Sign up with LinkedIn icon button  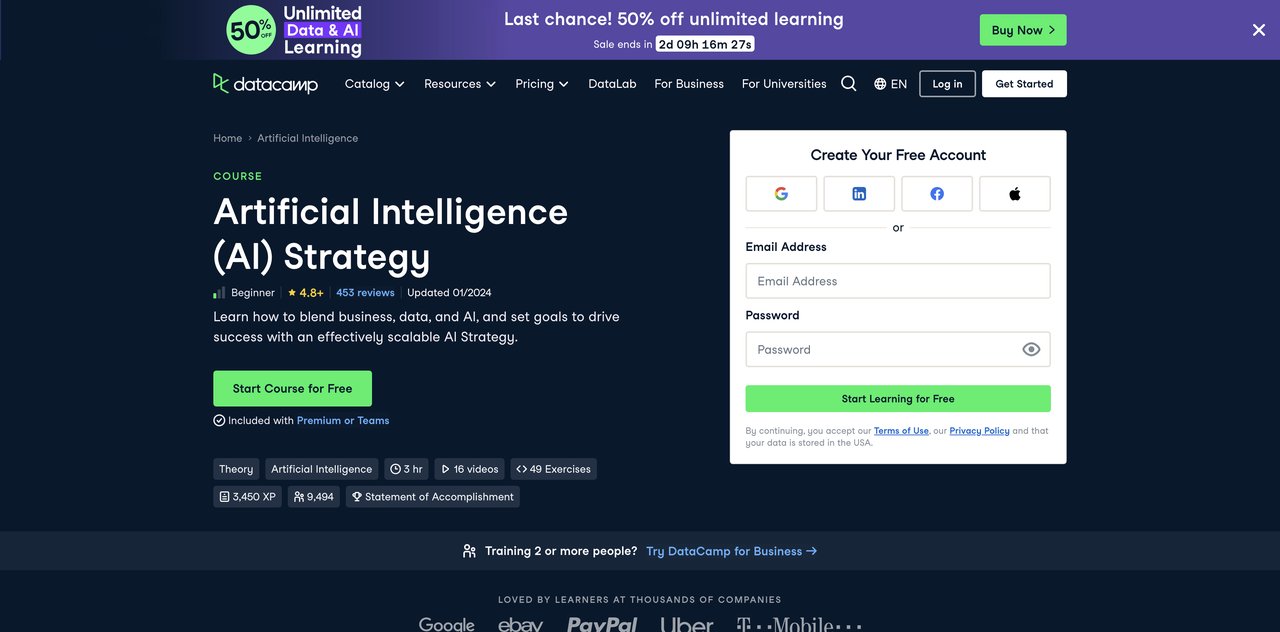pyautogui.click(x=859, y=194)
